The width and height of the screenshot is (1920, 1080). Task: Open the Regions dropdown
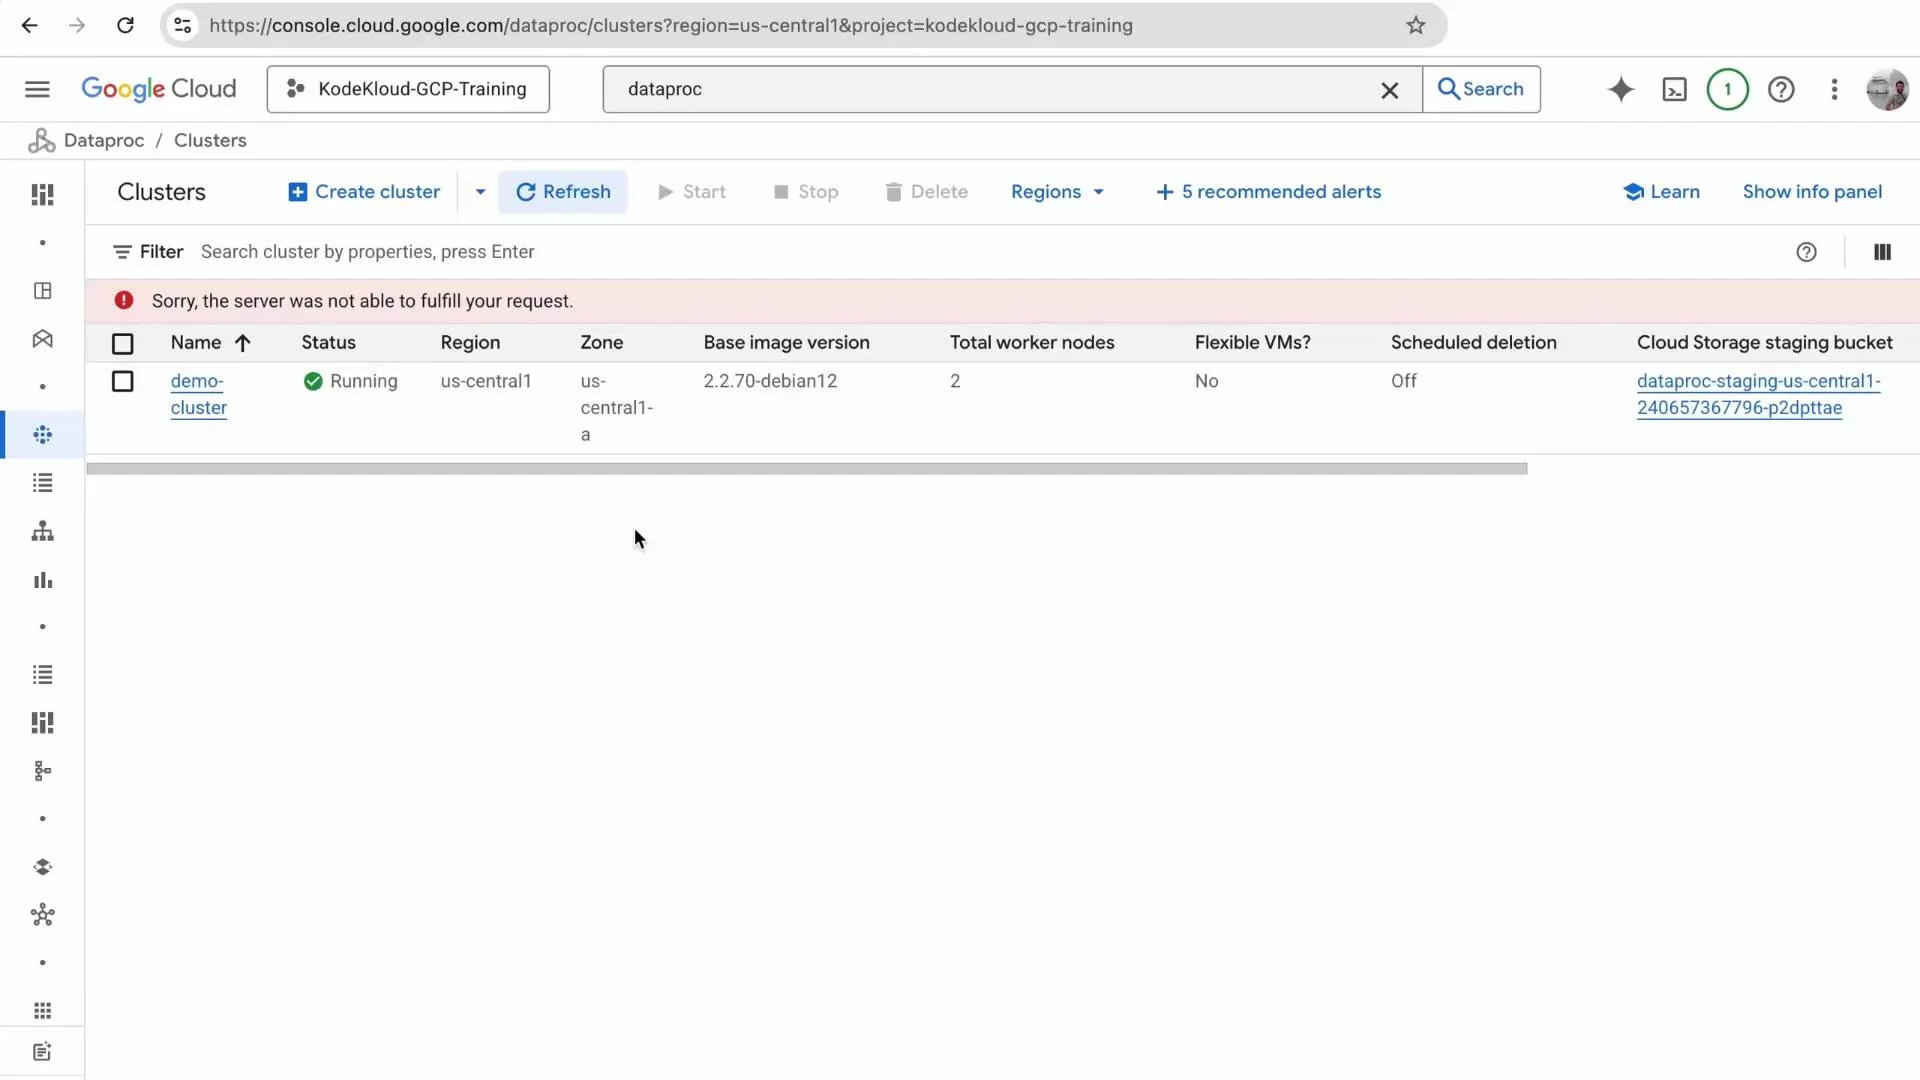pyautogui.click(x=1057, y=192)
